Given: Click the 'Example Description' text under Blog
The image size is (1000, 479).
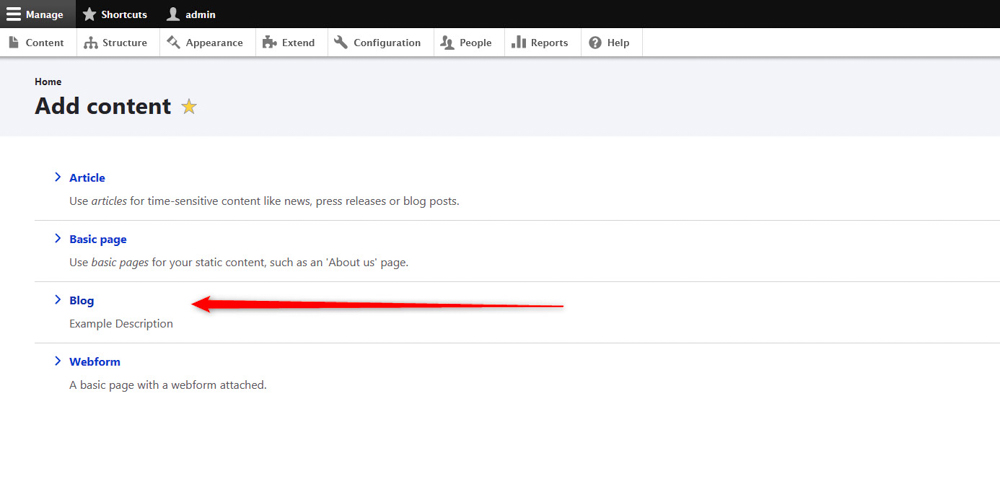Looking at the screenshot, I should 121,323.
